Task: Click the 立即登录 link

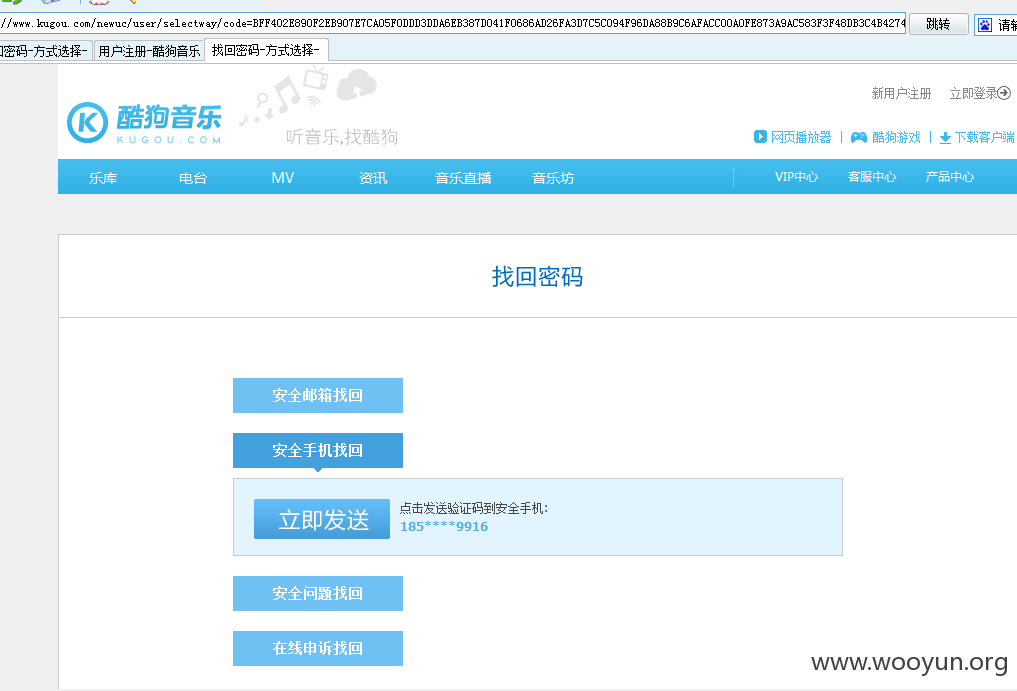Action: (974, 93)
